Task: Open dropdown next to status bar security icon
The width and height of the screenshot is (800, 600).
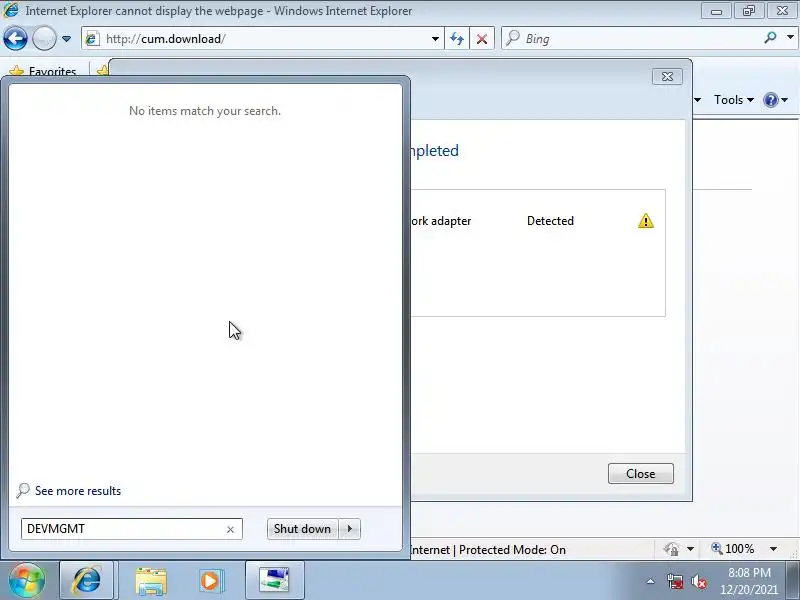Action: (690, 549)
